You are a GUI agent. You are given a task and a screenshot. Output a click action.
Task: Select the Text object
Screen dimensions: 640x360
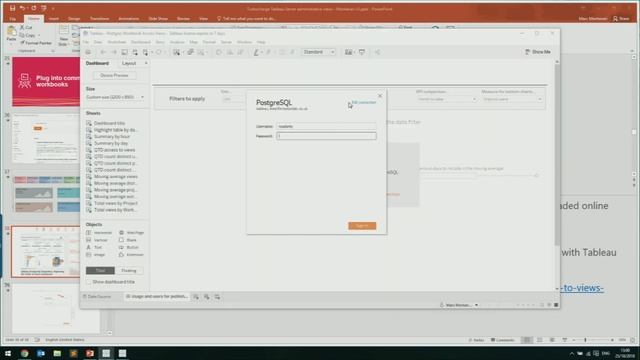(94, 247)
